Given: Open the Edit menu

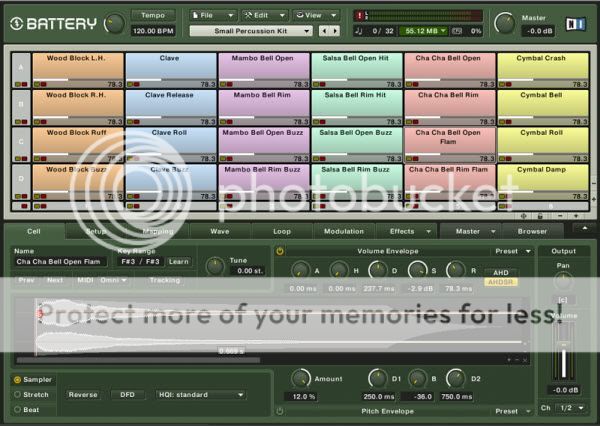Looking at the screenshot, I should point(265,15).
